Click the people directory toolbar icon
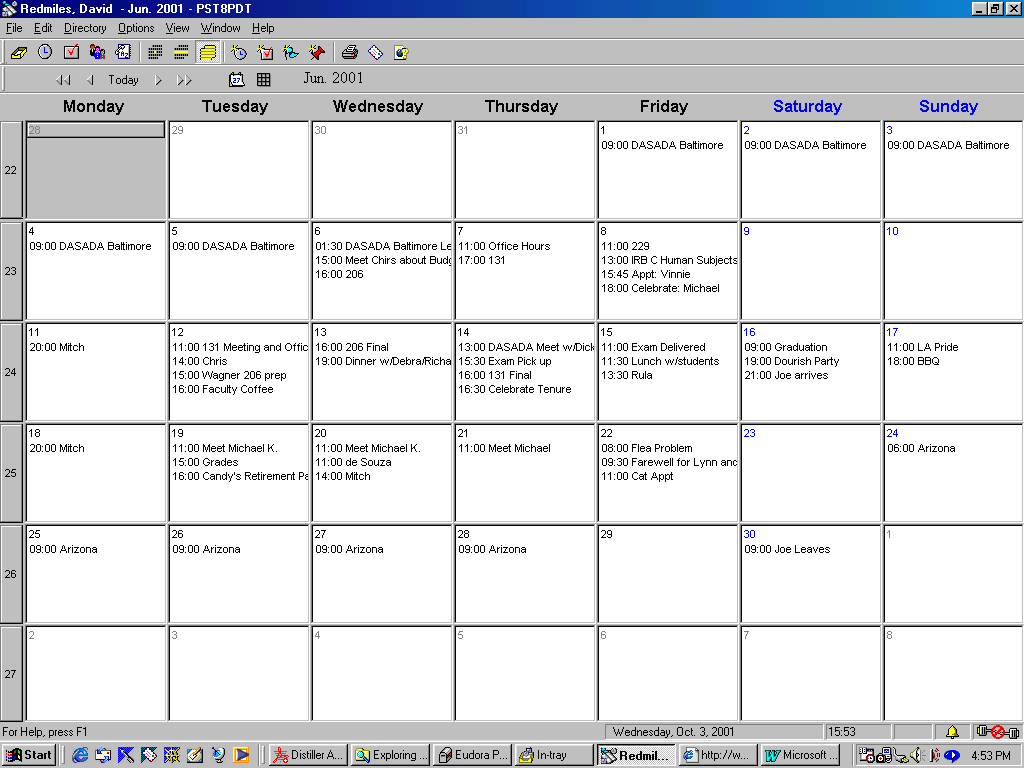 click(98, 52)
